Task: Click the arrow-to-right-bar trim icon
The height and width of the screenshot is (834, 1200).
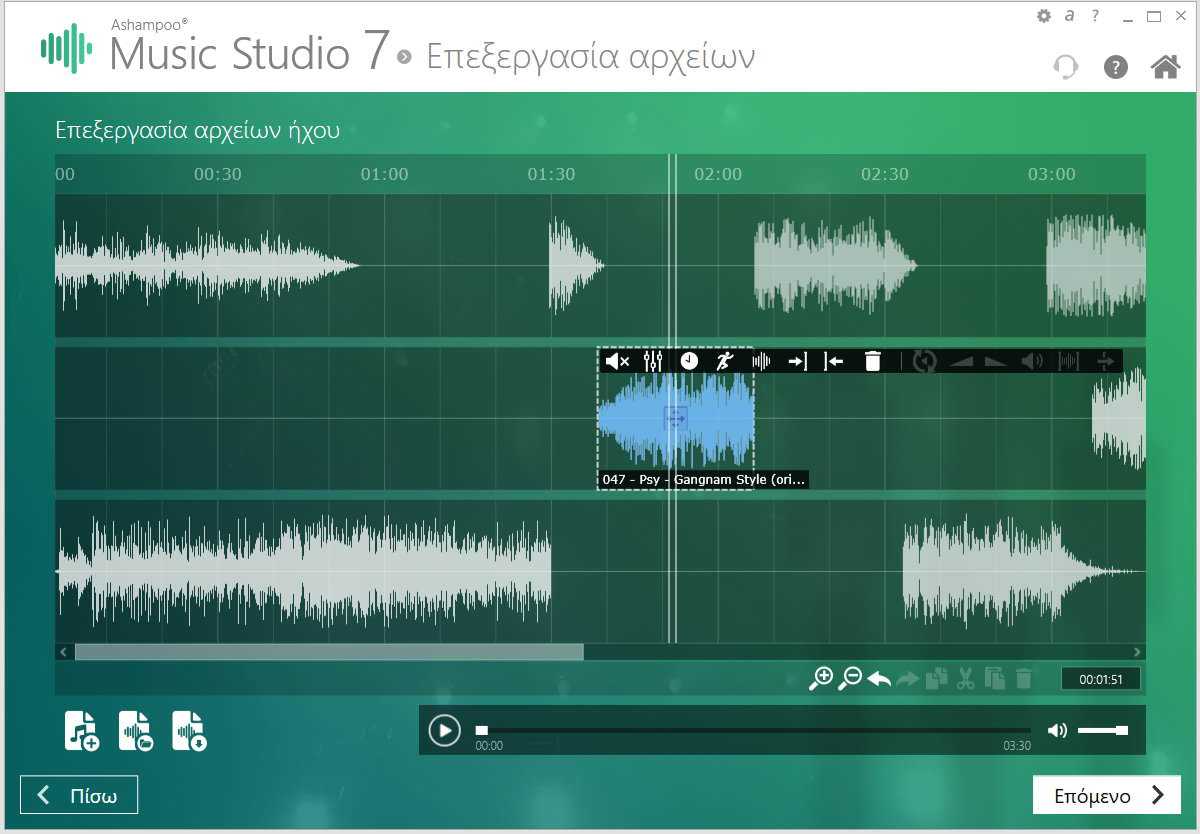Action: [797, 361]
